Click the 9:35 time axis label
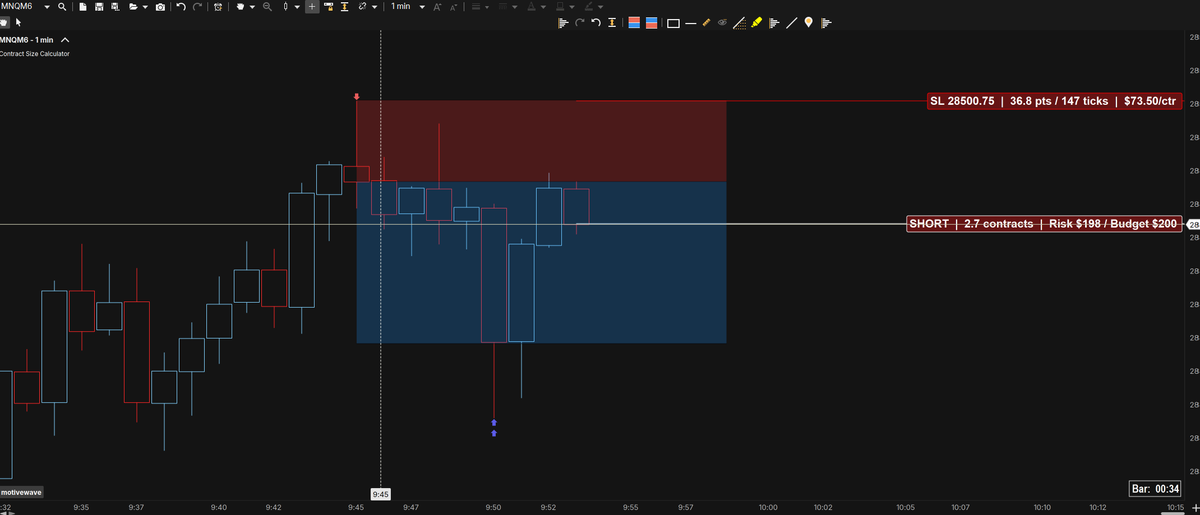This screenshot has width=1200, height=515. 82,508
